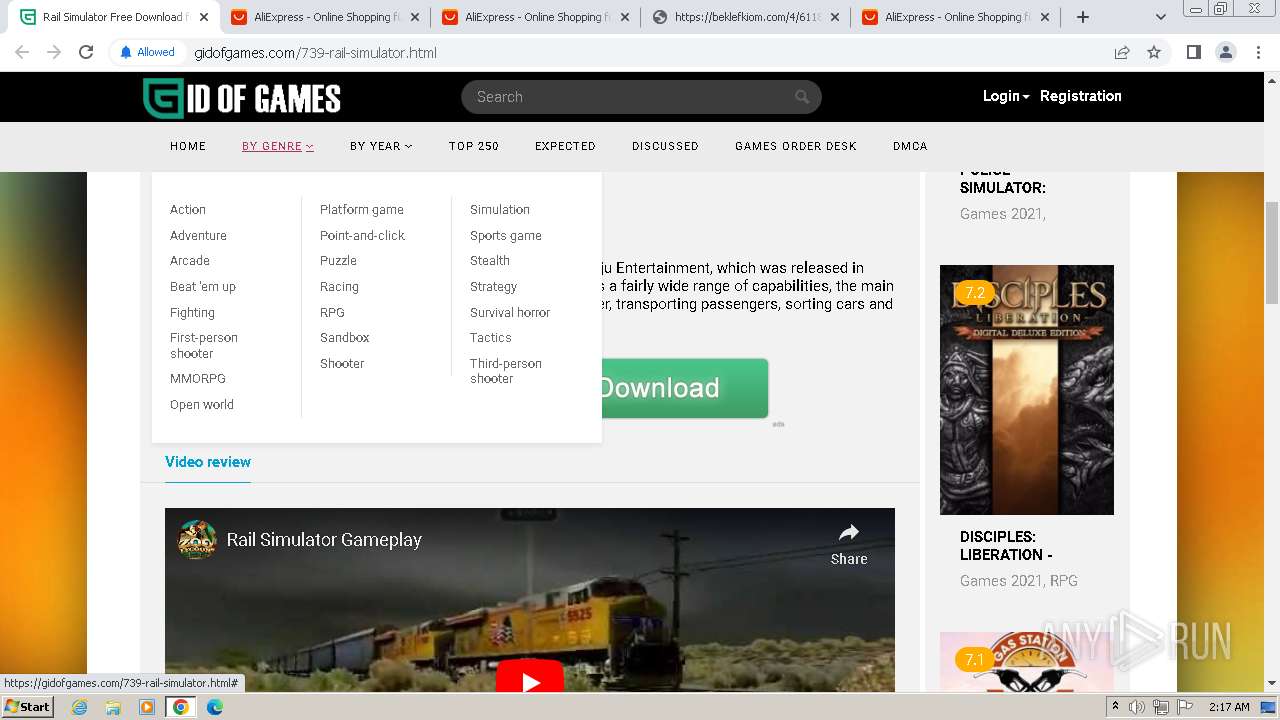The image size is (1280, 720).
Task: Open the Login dropdown
Action: tap(1006, 96)
